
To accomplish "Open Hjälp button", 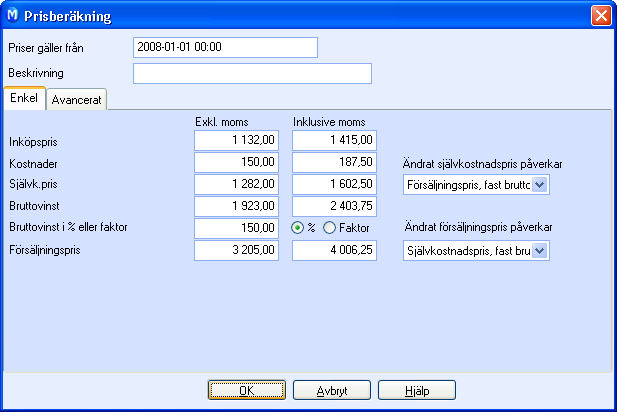I will click(x=417, y=390).
